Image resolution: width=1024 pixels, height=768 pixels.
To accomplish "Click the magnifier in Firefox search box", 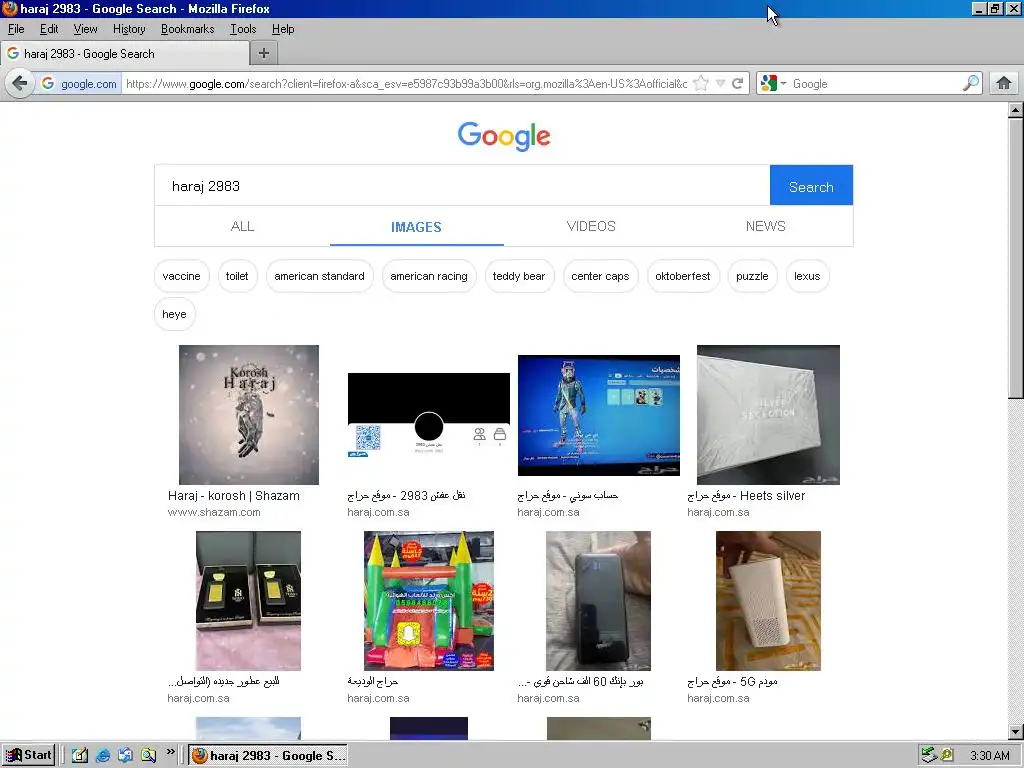I will point(971,83).
